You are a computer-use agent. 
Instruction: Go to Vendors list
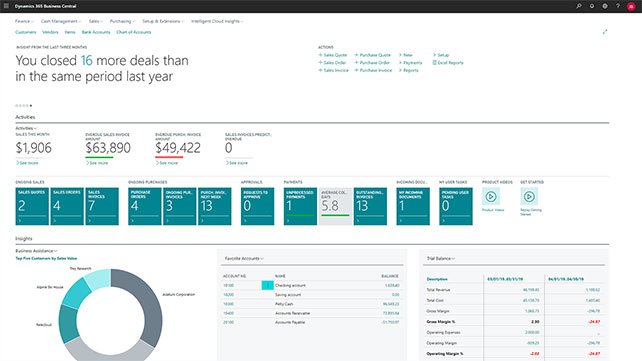click(50, 32)
